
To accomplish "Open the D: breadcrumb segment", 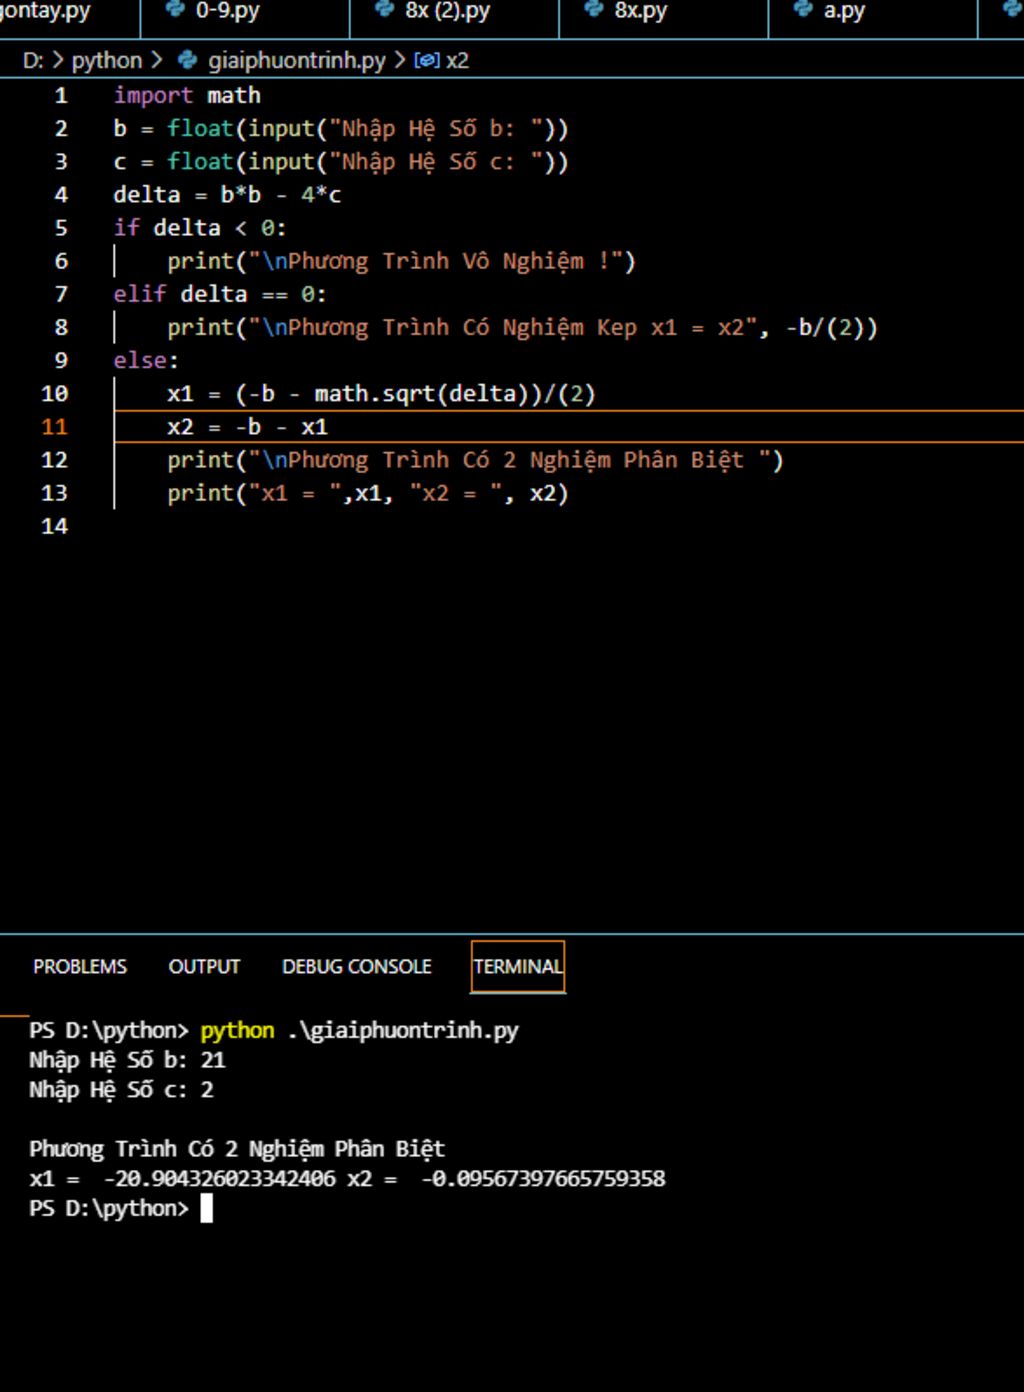I will (x=33, y=60).
